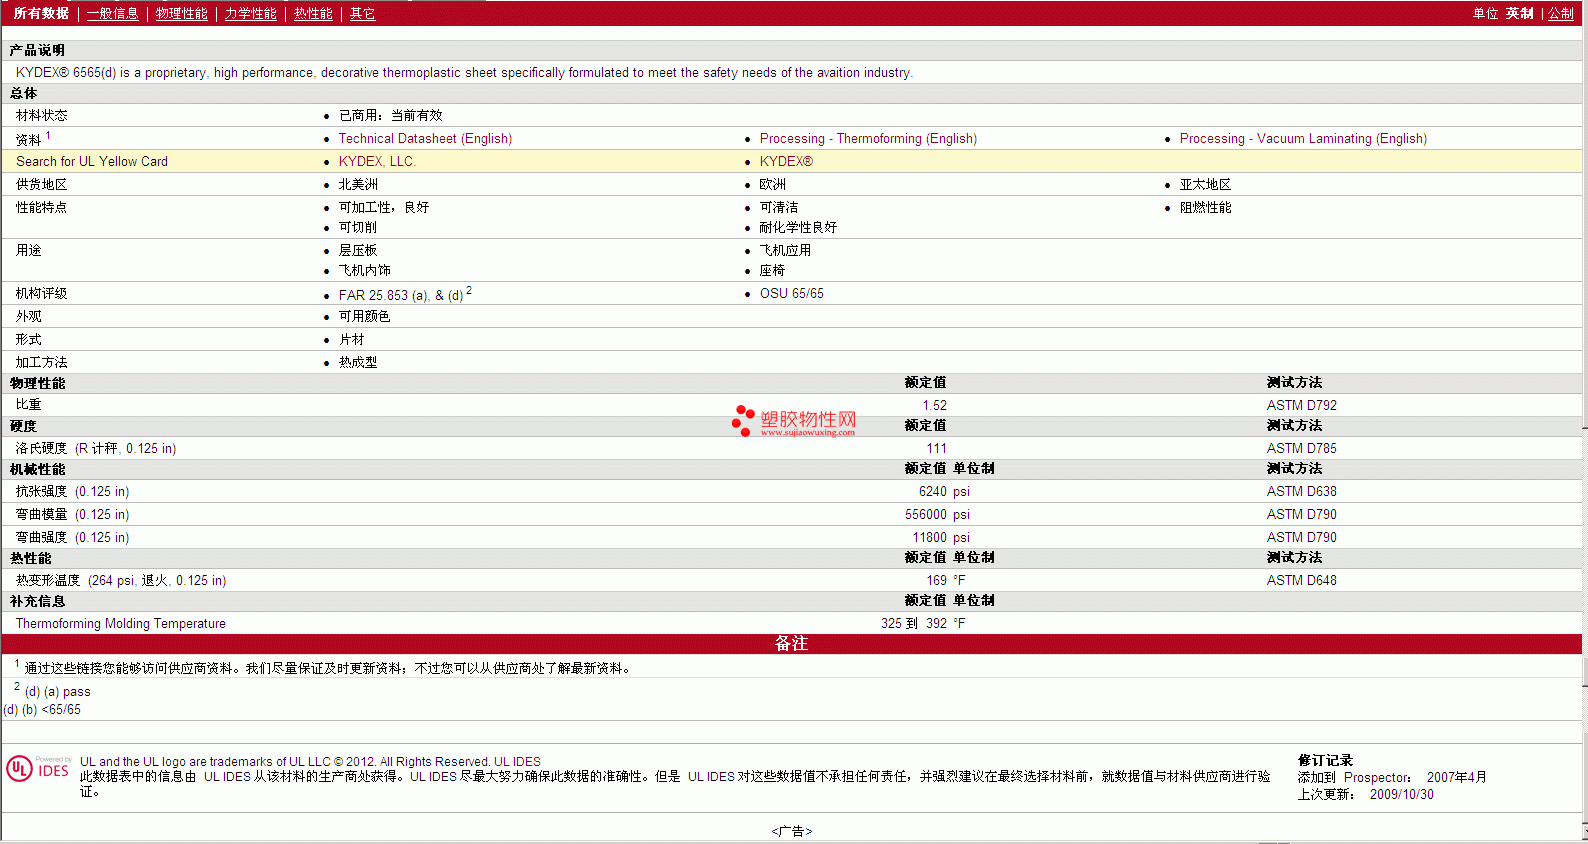
Task: Select flexural strength value 11800
Action: pos(929,538)
